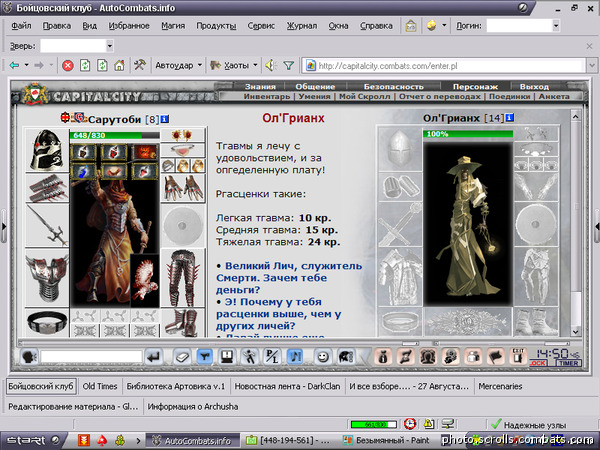Select Сарутоби's sword weapon slot
The width and height of the screenshot is (600, 450).
[47, 226]
